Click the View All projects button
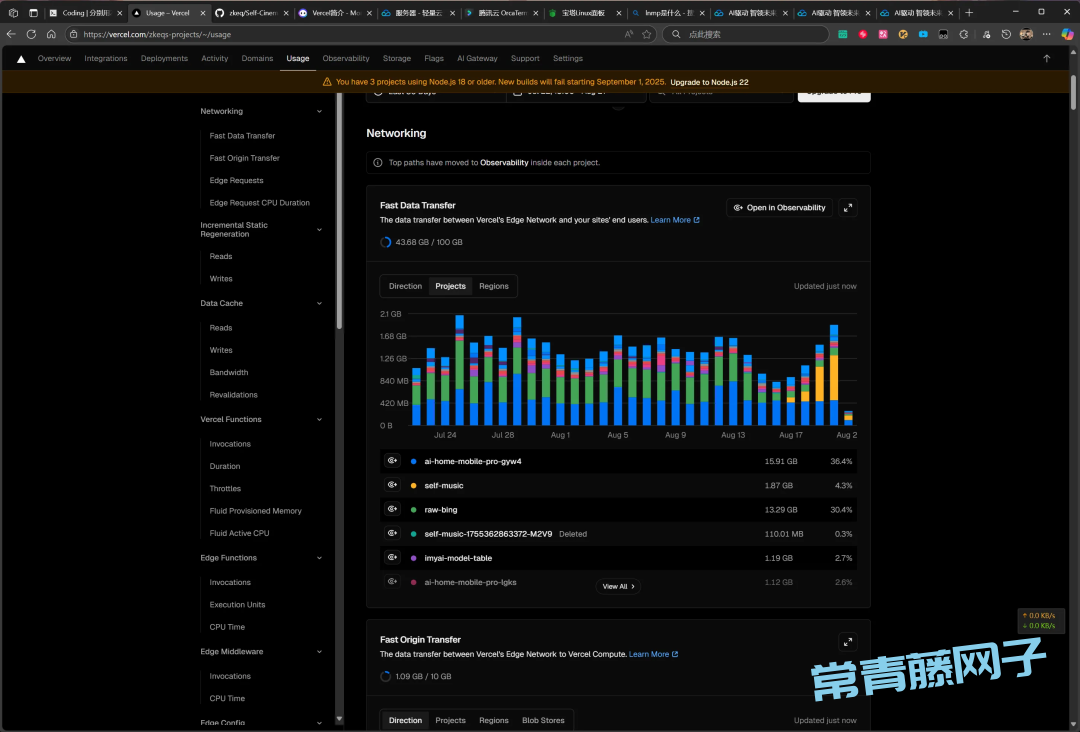The height and width of the screenshot is (732, 1080). [619, 586]
